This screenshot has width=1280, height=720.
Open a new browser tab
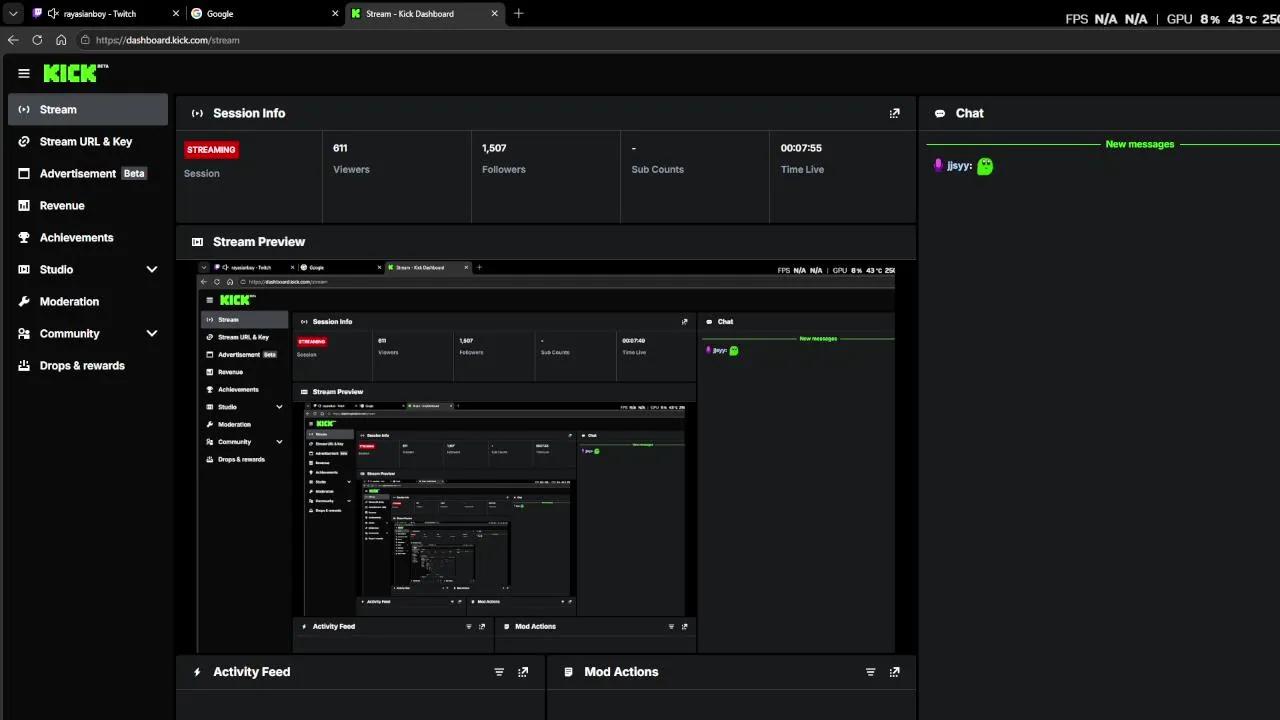518,14
